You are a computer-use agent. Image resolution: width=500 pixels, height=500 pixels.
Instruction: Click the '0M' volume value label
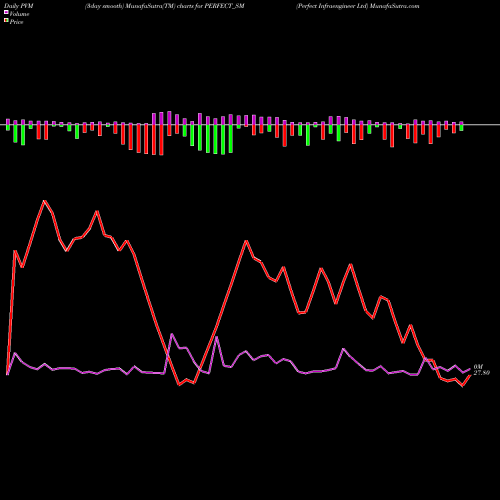pos(478,367)
